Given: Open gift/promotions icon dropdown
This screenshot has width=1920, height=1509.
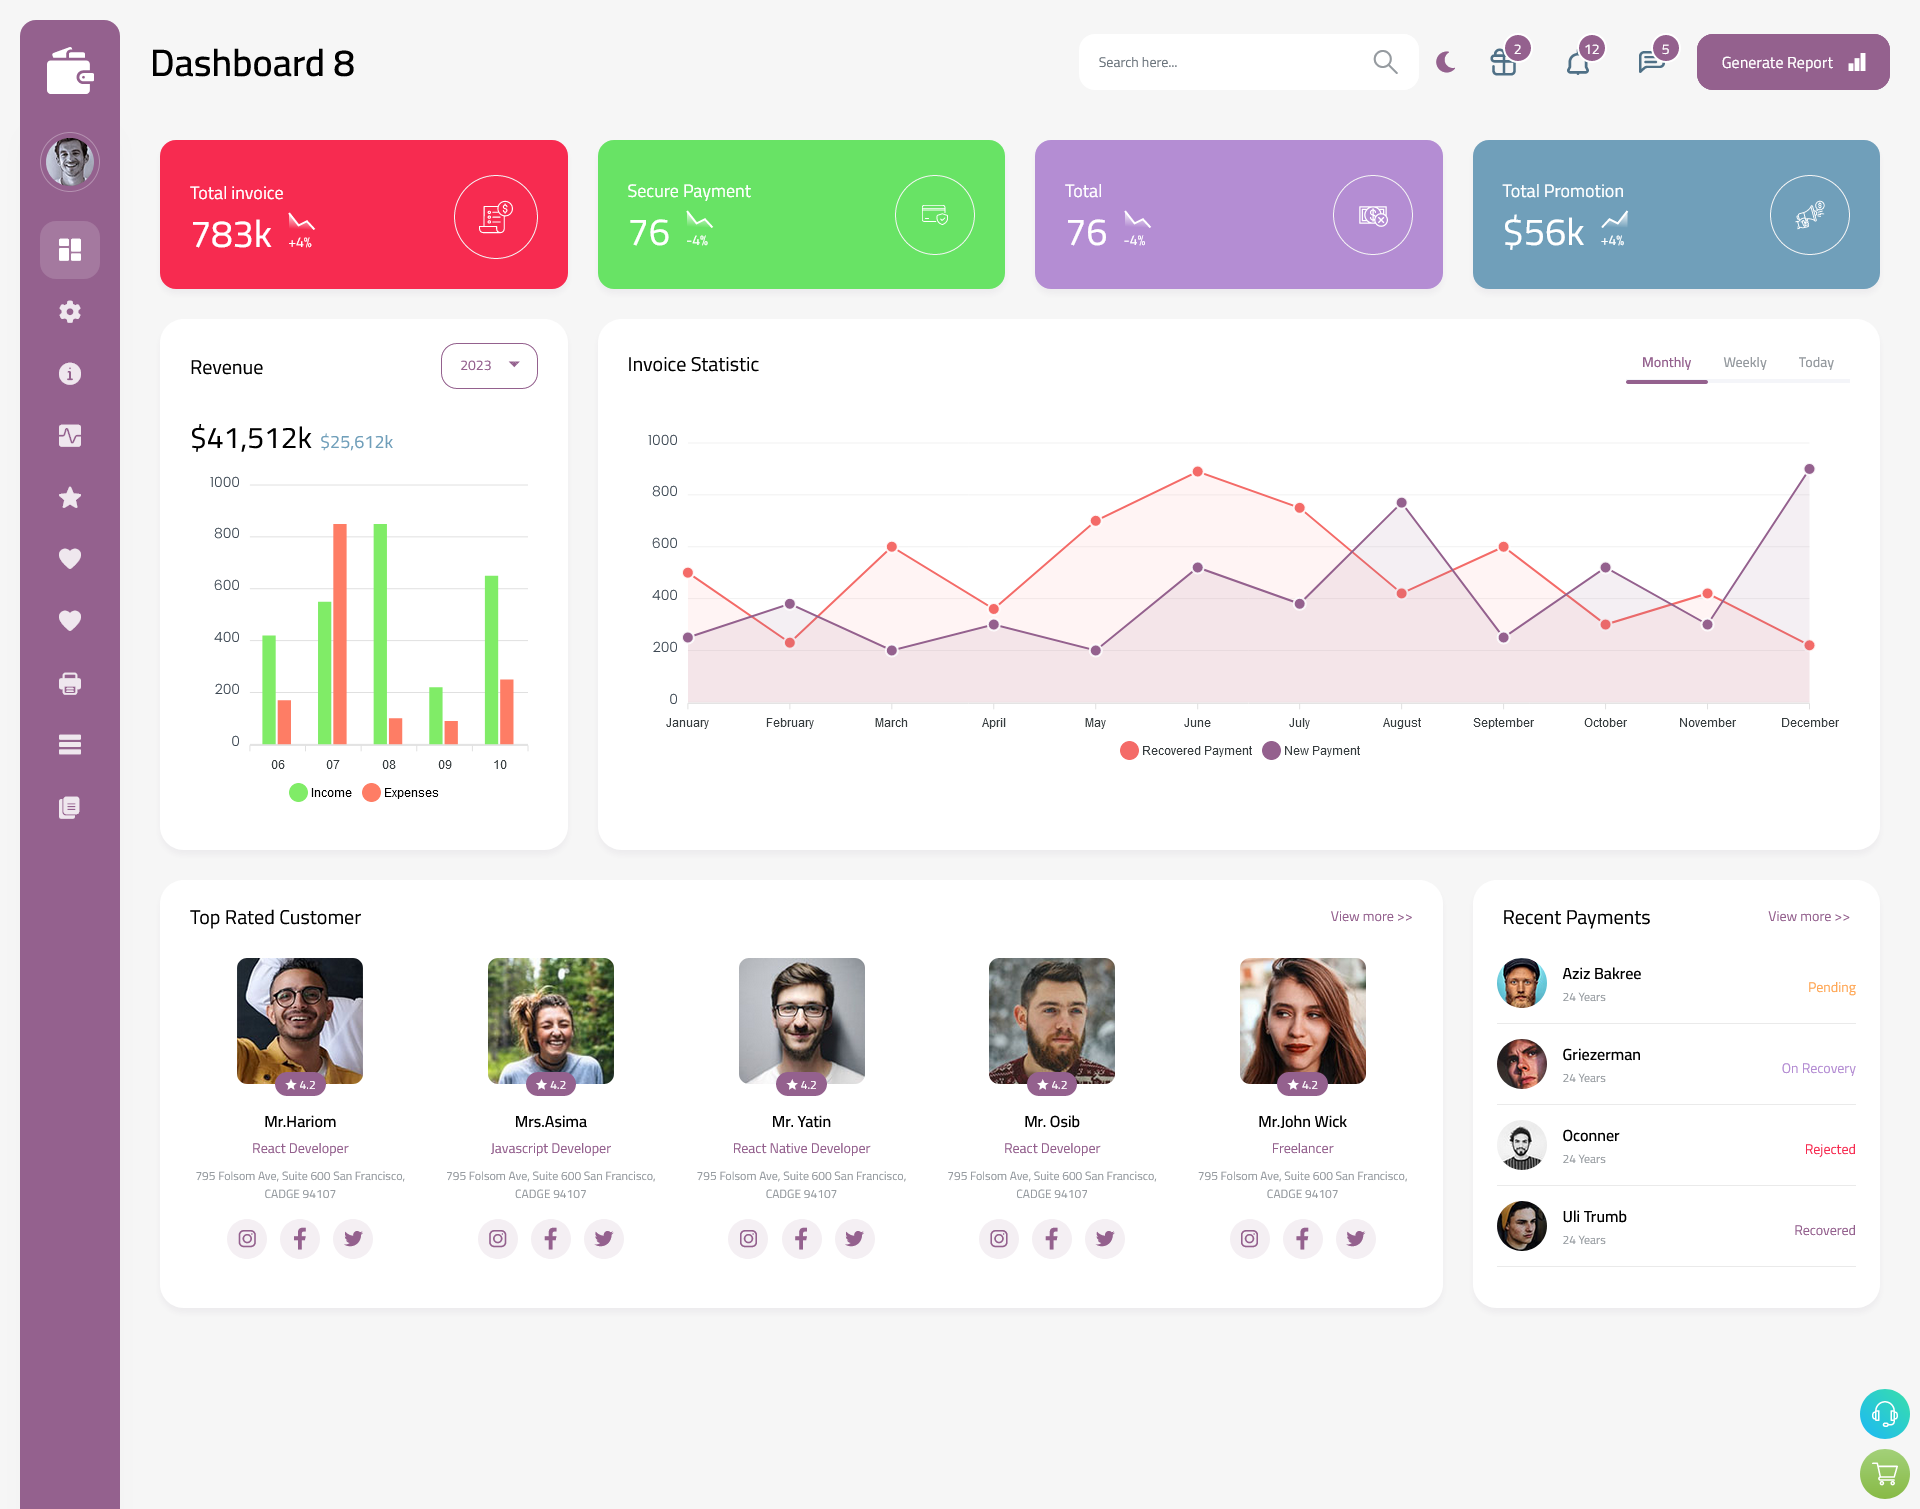Looking at the screenshot, I should pos(1502,62).
